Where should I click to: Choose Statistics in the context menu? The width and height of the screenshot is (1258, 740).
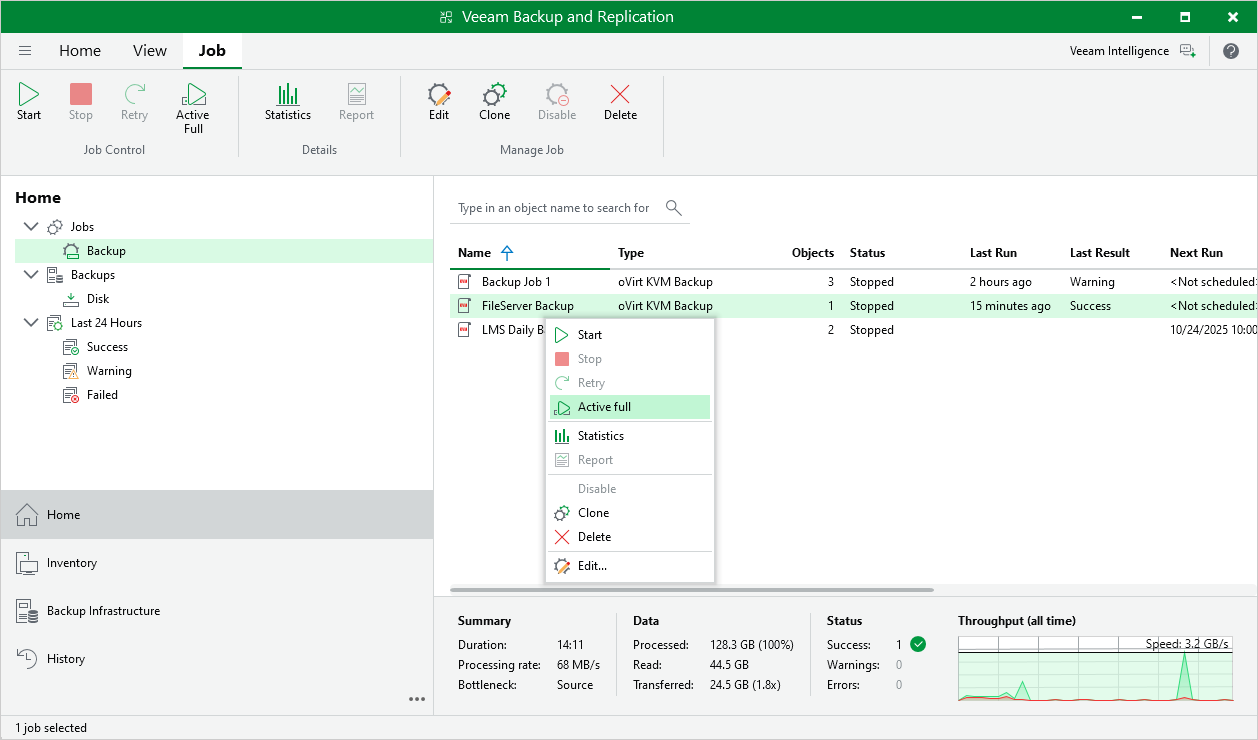pyautogui.click(x=630, y=436)
